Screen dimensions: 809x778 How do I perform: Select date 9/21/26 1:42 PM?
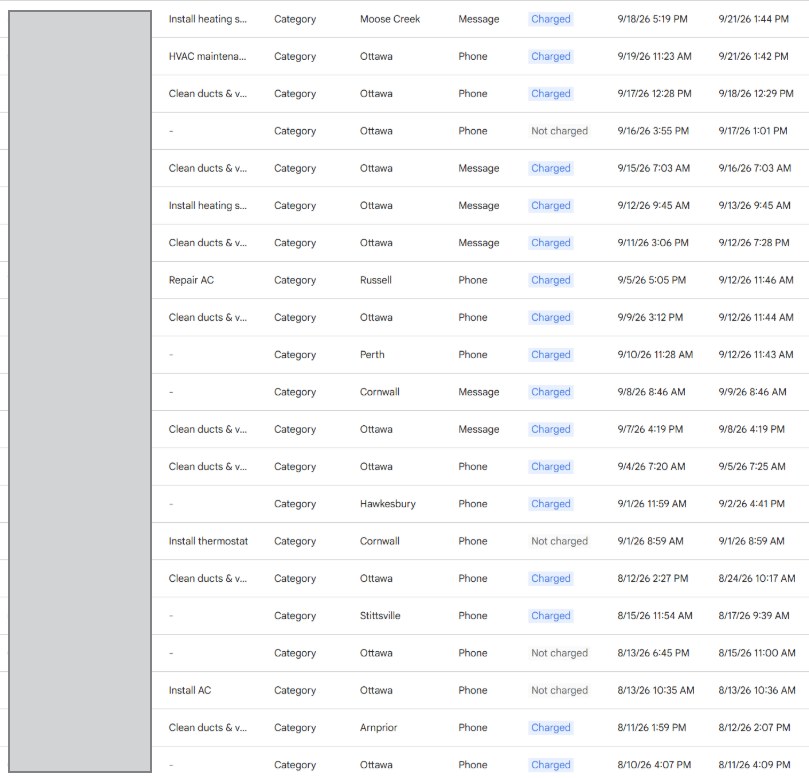[753, 56]
